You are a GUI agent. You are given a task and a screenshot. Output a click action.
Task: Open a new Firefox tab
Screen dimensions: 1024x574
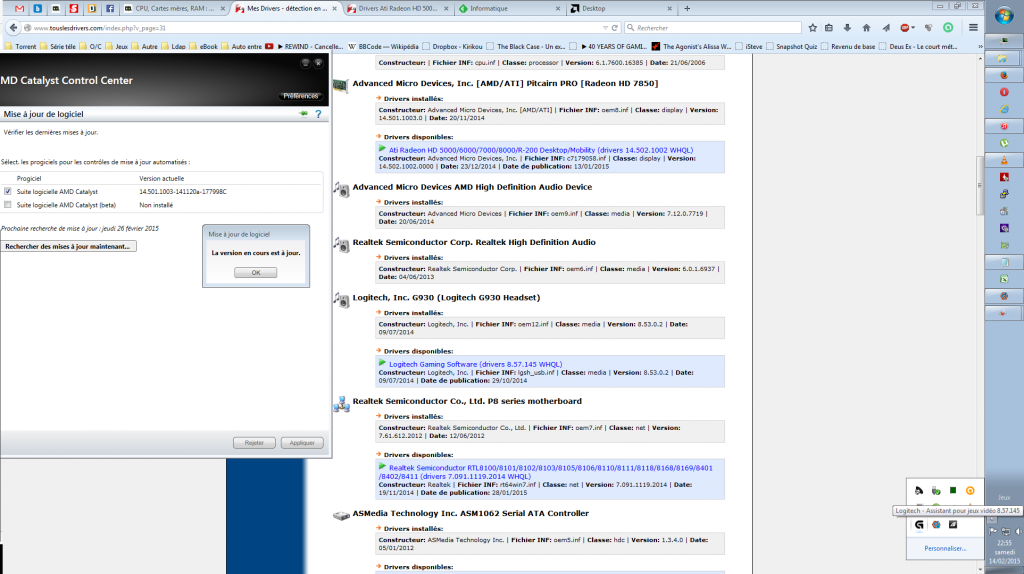tap(687, 8)
